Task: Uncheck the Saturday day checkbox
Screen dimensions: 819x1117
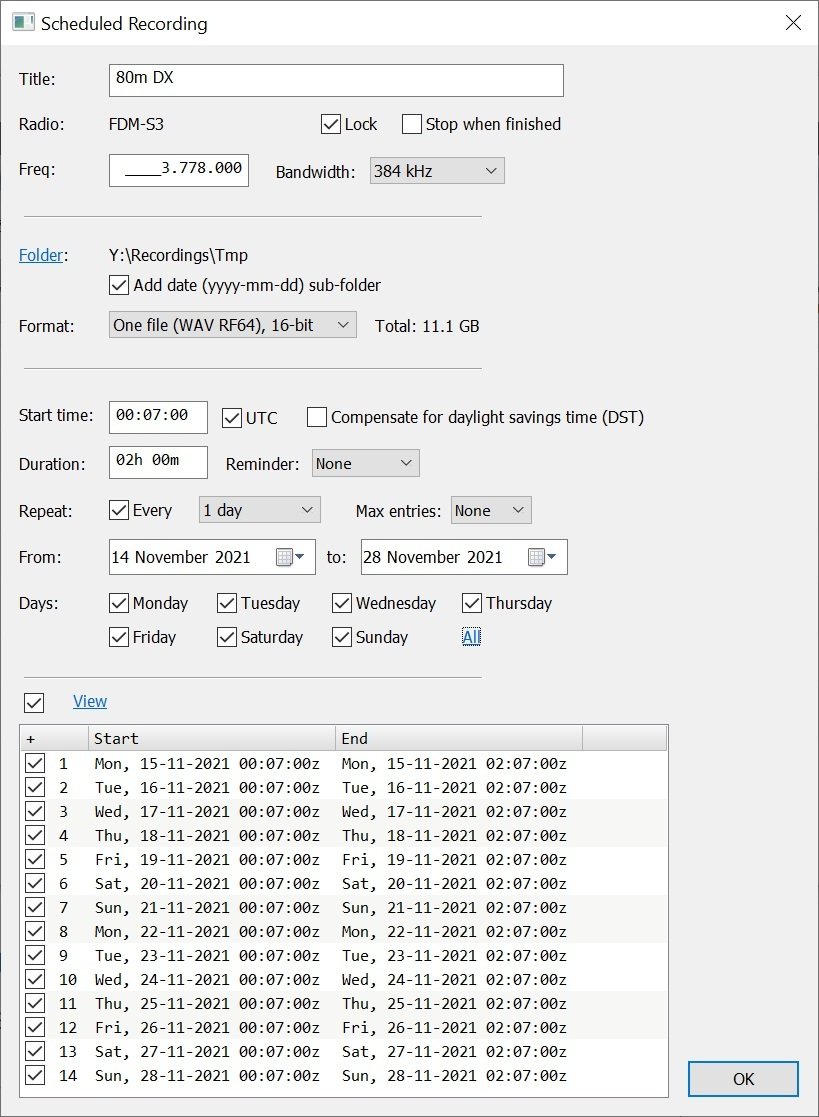Action: coord(227,637)
